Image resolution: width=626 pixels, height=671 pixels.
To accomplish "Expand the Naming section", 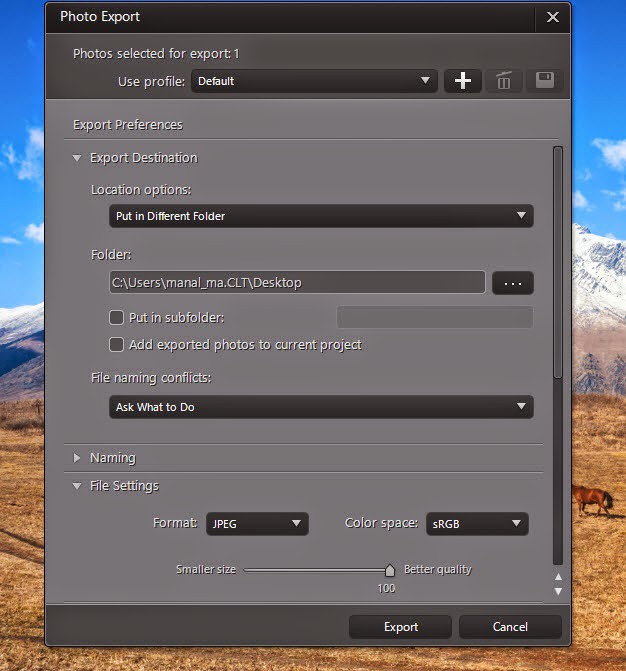I will point(77,458).
